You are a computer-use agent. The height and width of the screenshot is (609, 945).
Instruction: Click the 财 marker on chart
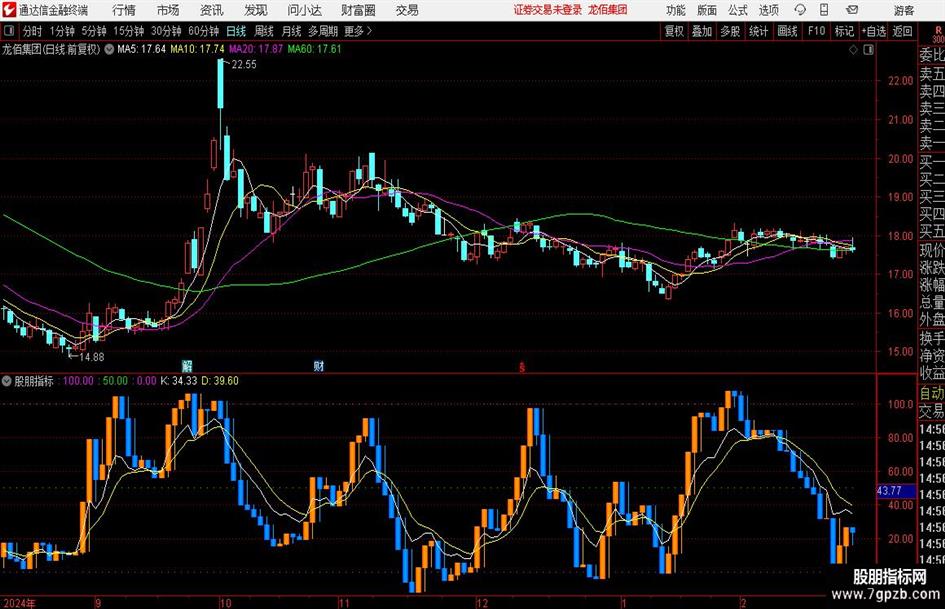[x=319, y=365]
